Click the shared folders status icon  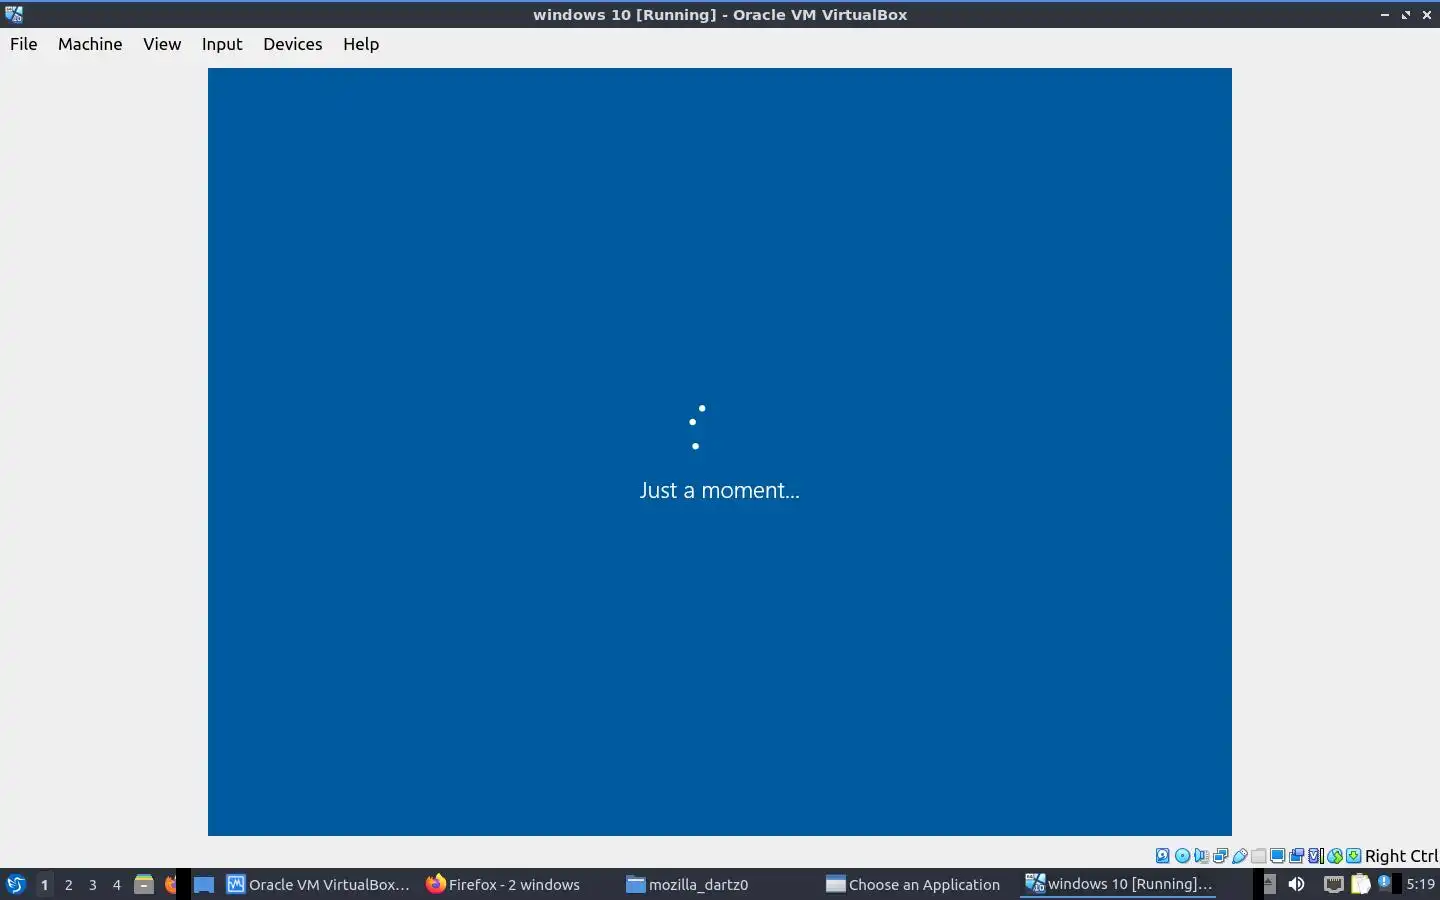1259,856
